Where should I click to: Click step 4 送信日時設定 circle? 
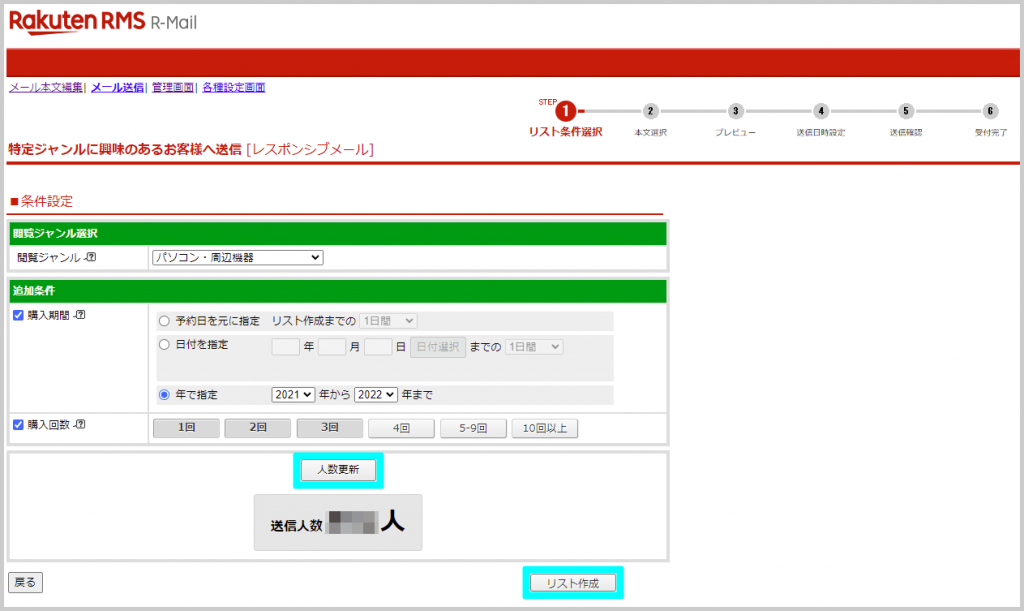tap(821, 112)
